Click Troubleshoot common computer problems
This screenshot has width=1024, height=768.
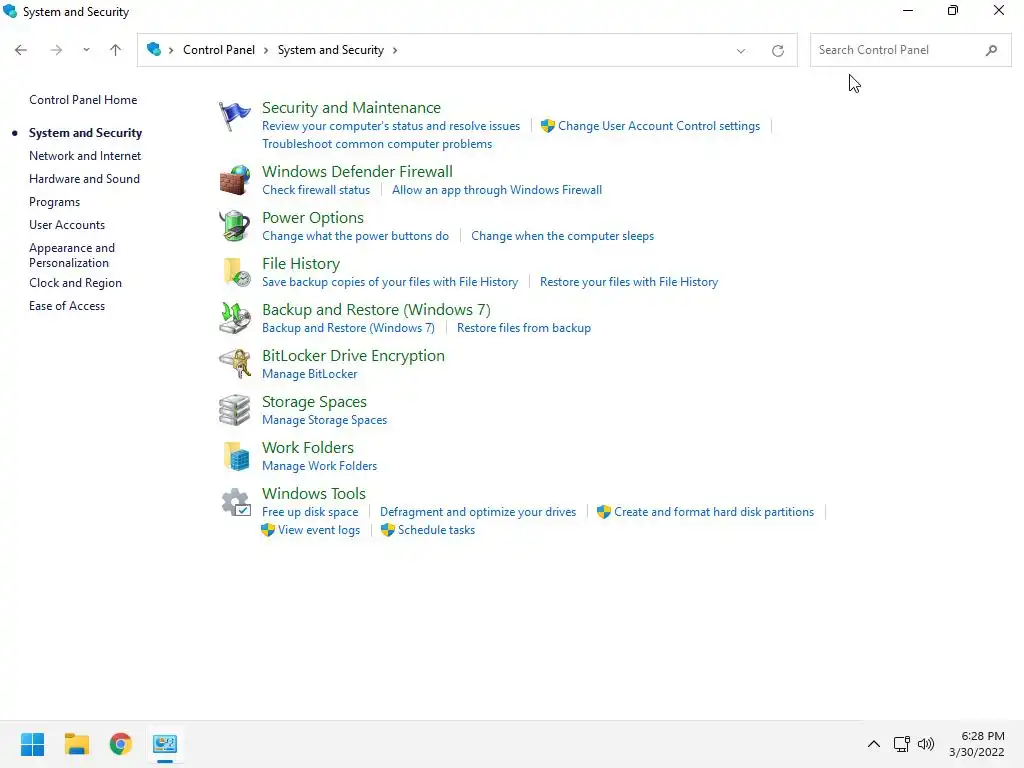[377, 144]
